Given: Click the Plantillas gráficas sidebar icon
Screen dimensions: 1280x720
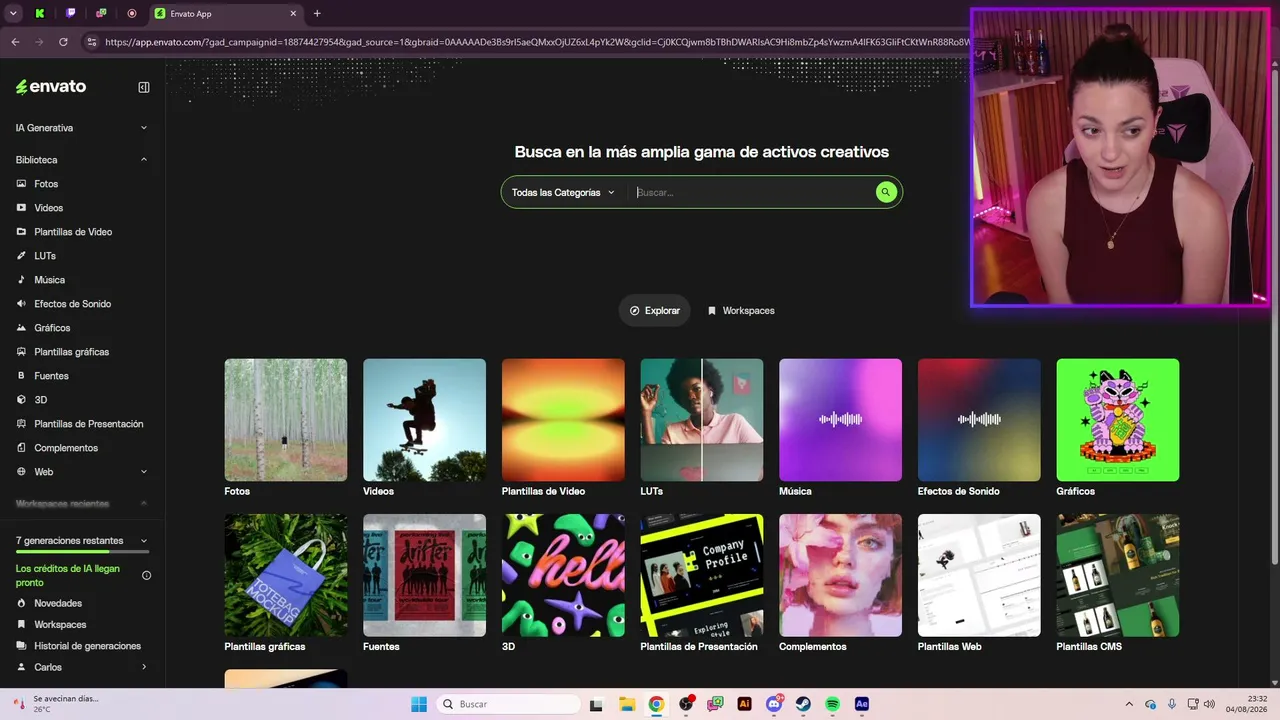Looking at the screenshot, I should (x=21, y=352).
